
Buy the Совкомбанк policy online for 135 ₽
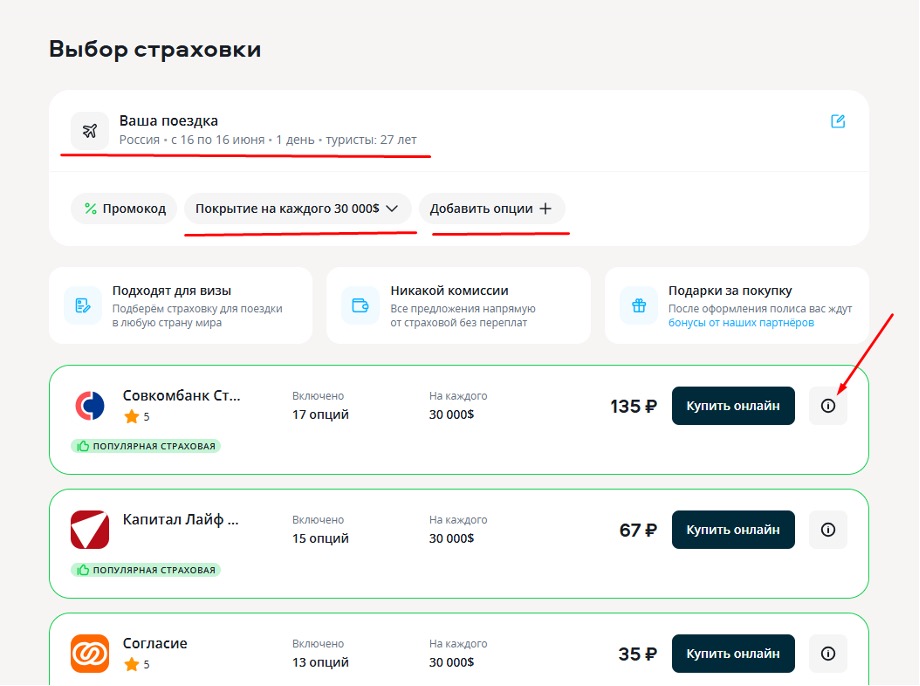(733, 405)
